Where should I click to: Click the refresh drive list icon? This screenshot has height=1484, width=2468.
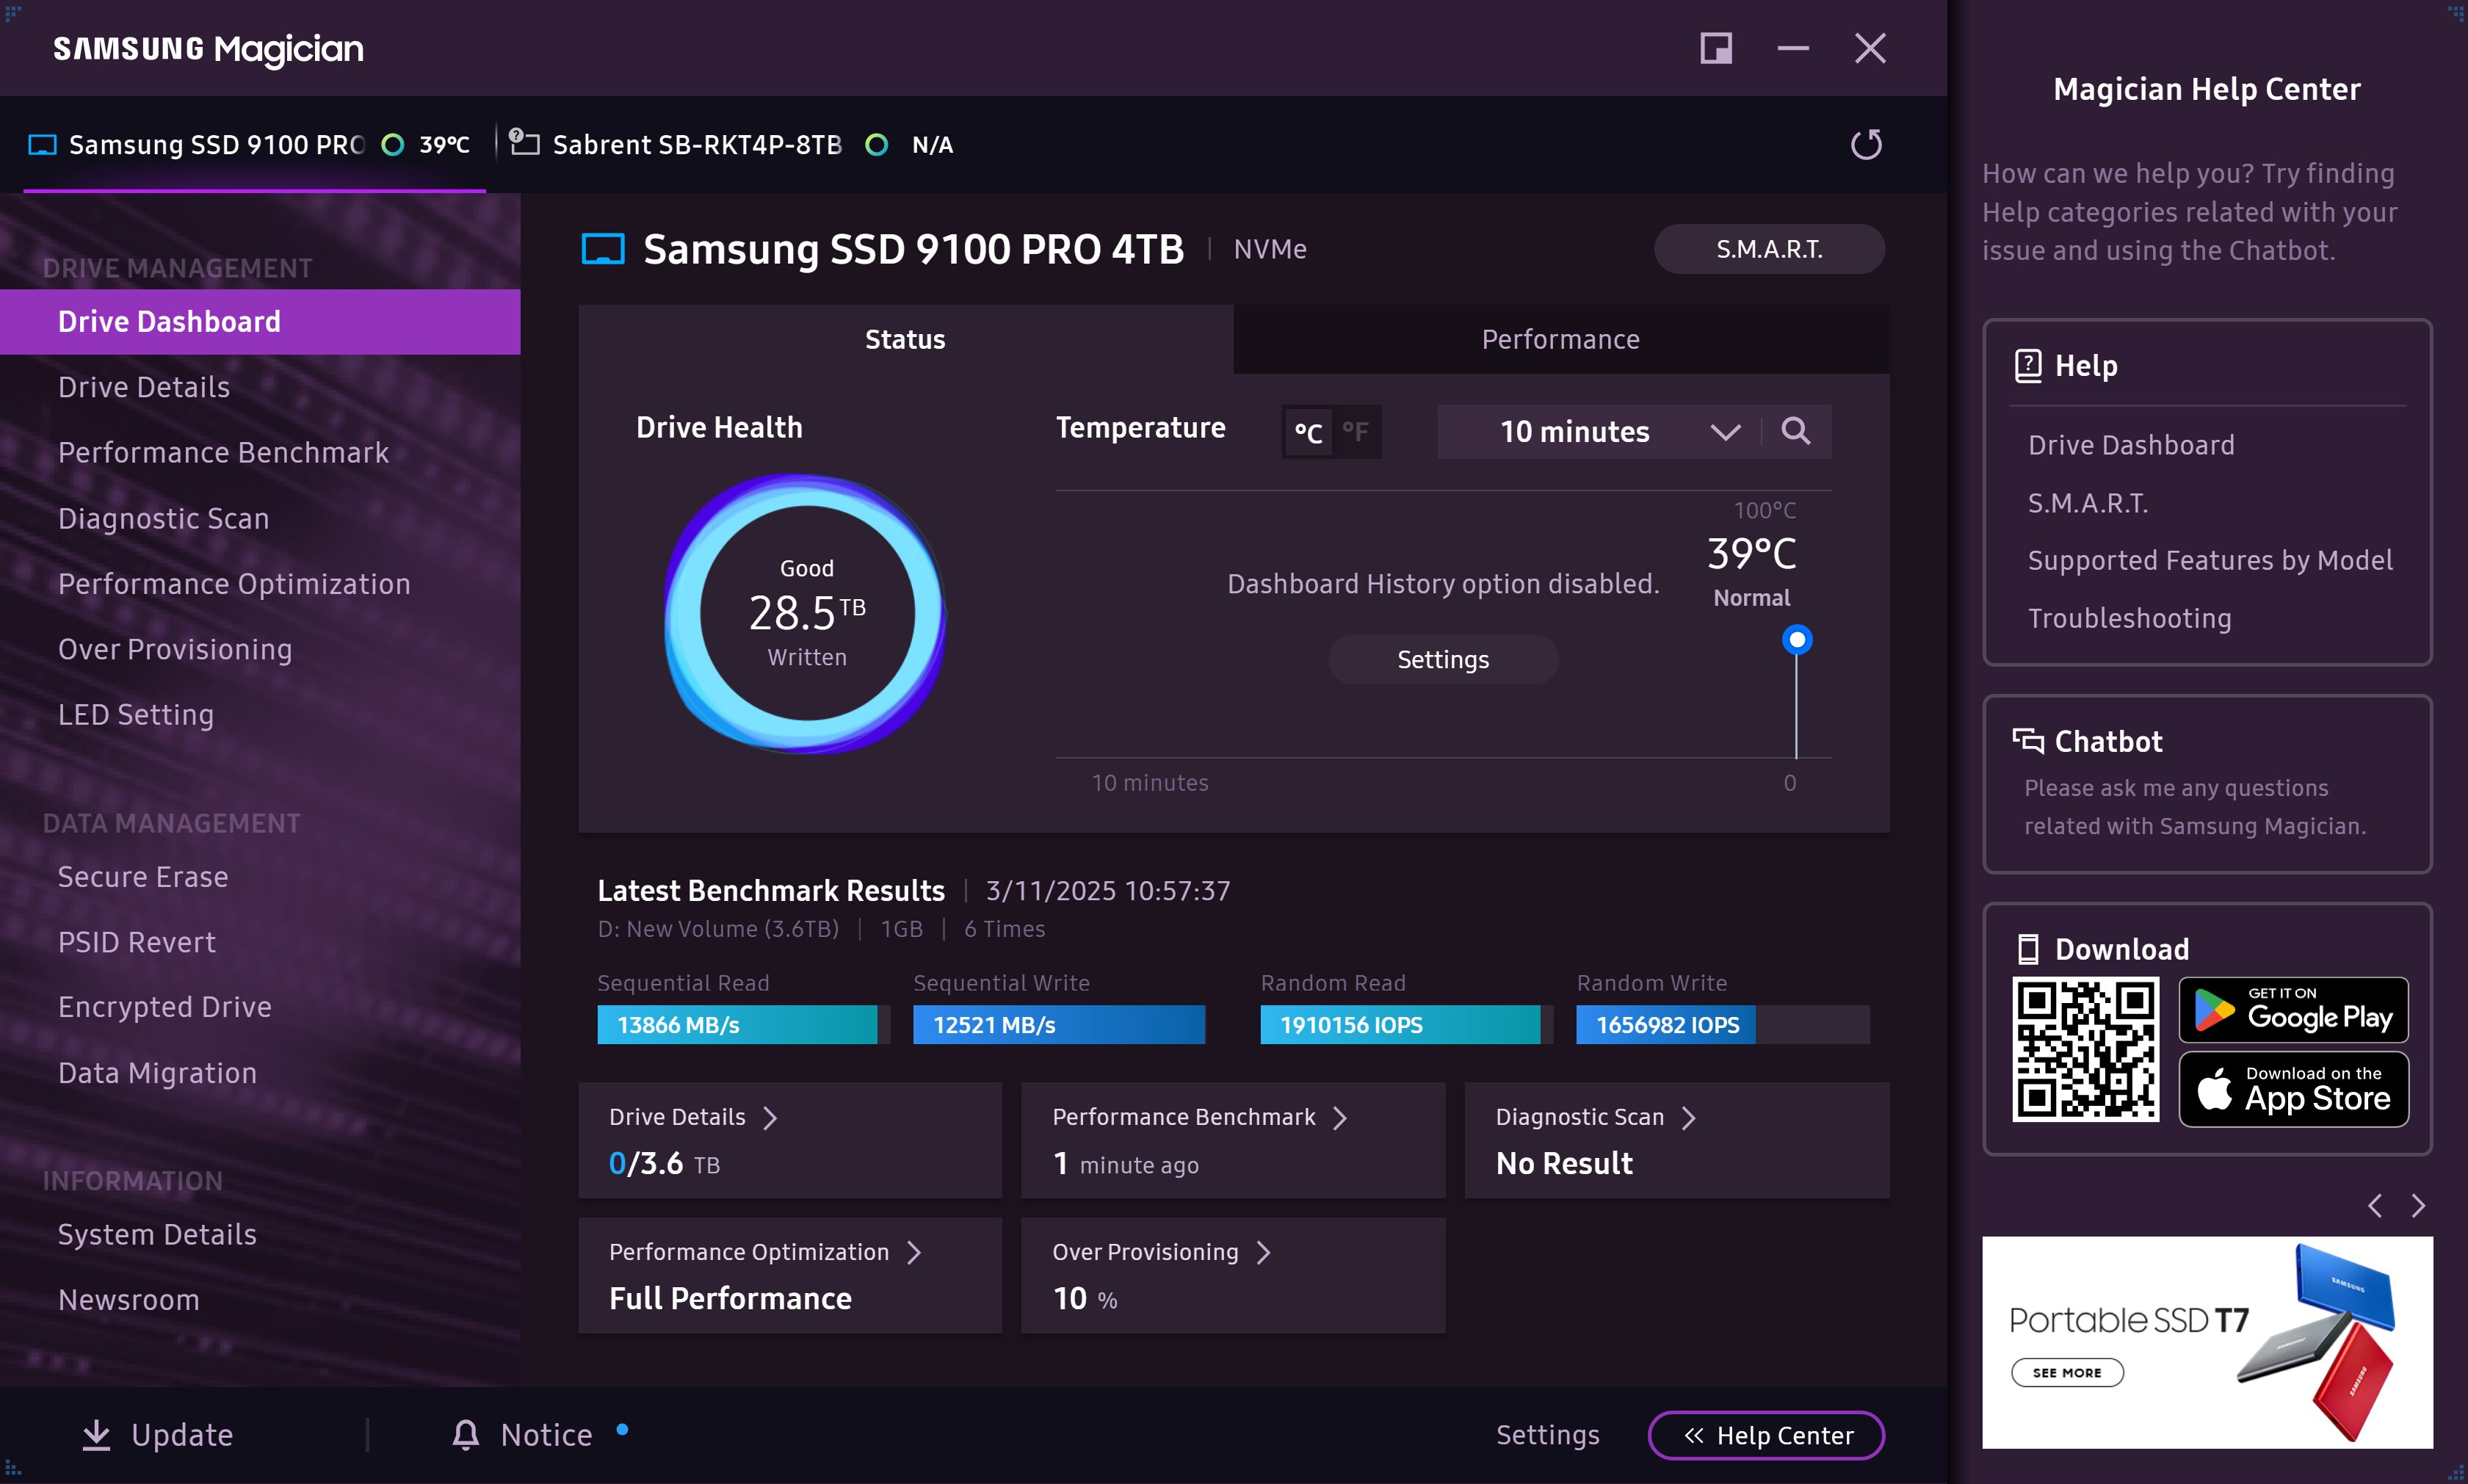tap(1866, 145)
